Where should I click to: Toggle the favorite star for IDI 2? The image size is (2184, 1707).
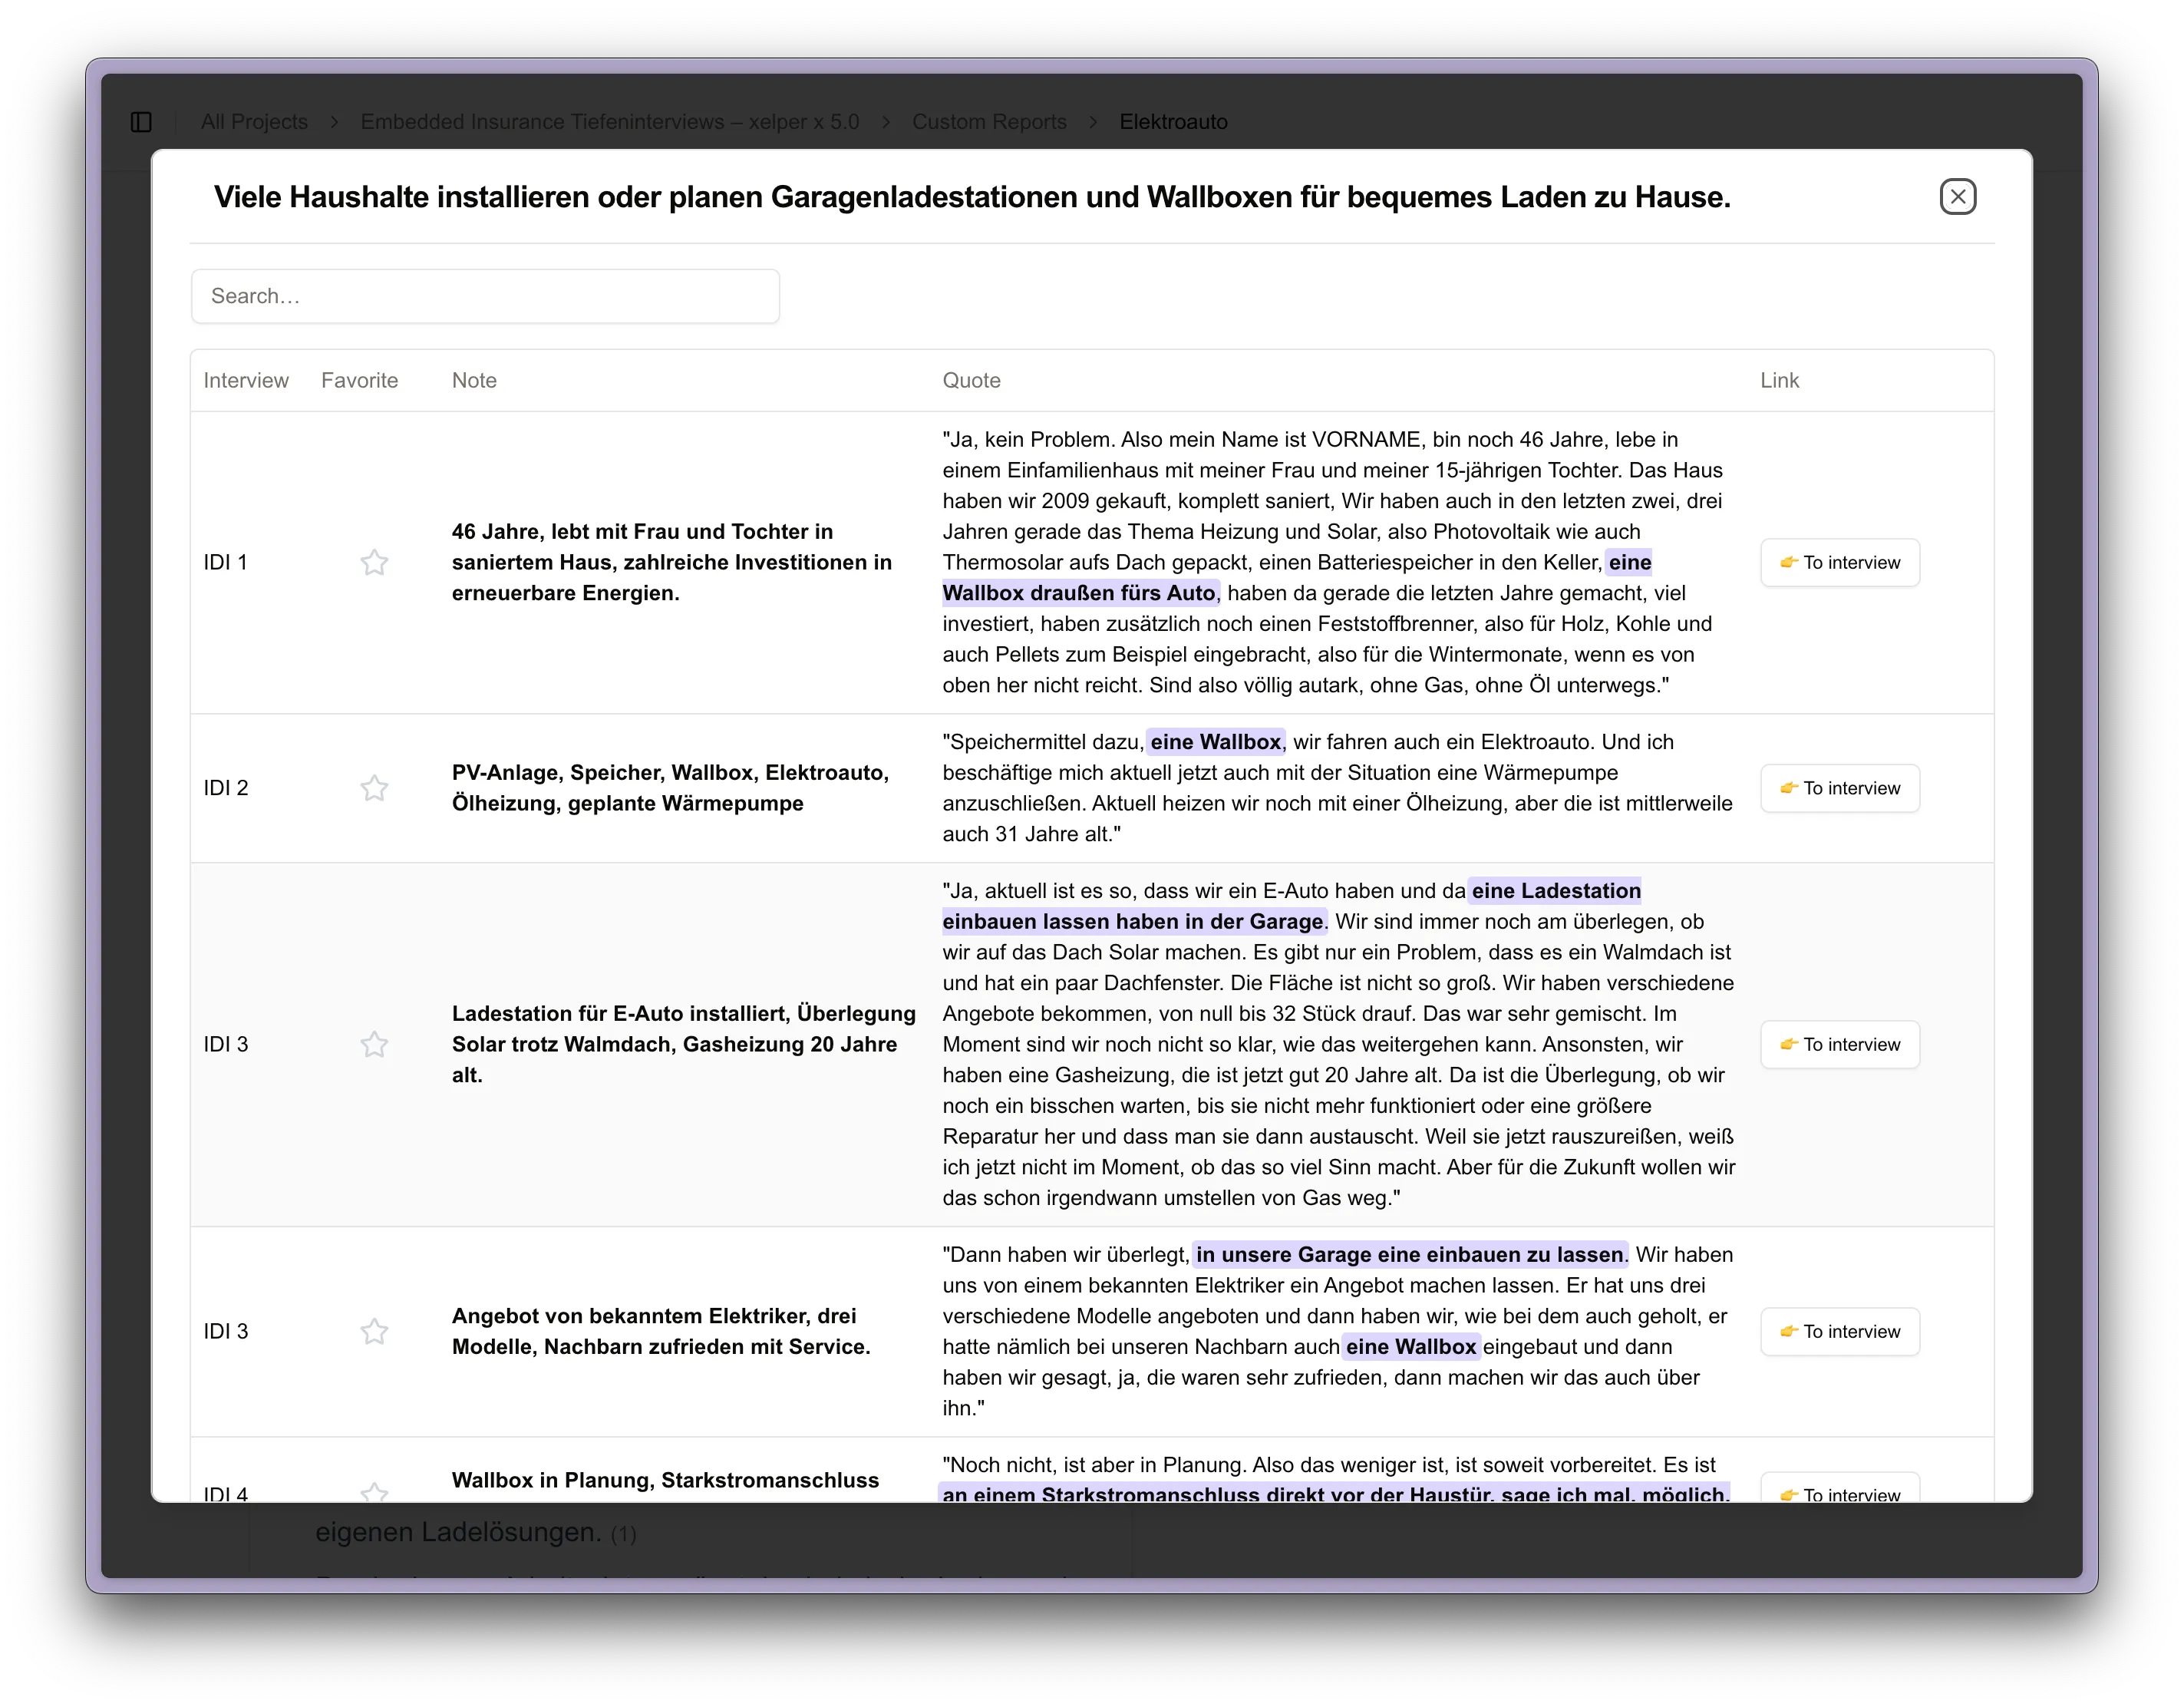tap(374, 788)
